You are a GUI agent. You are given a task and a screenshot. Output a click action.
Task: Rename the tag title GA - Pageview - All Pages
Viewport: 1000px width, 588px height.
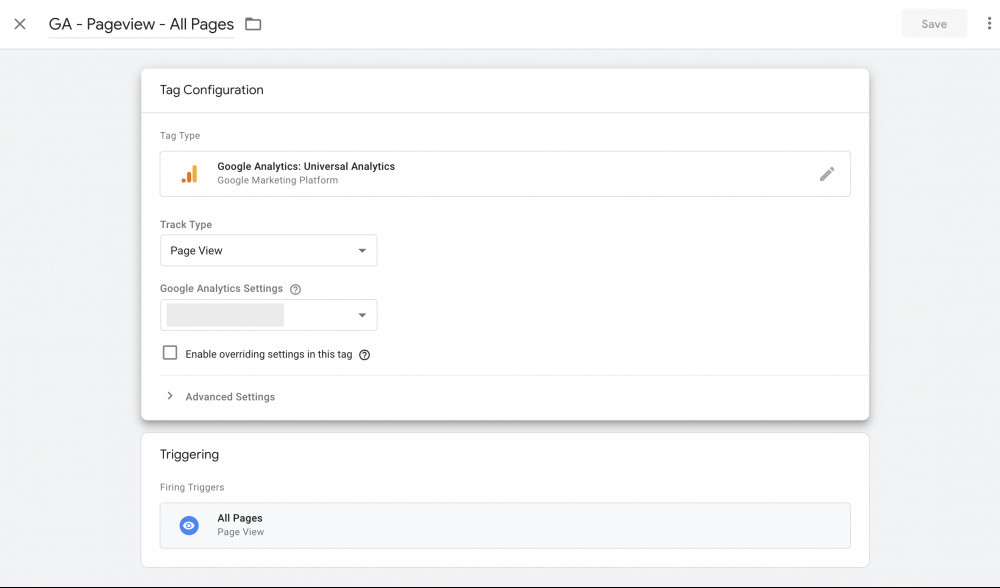141,24
